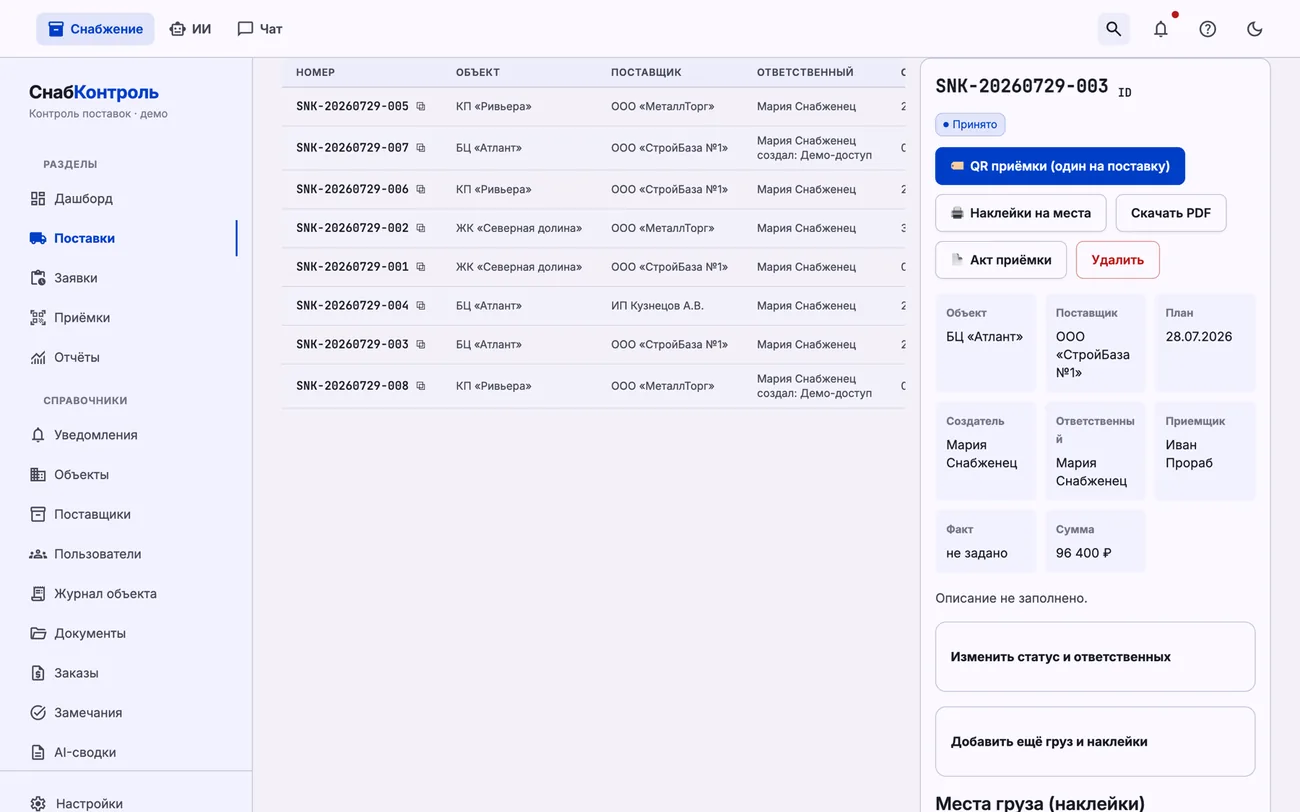Copy number SNK-20260729-007 with copy icon
Image resolution: width=1300 pixels, height=812 pixels.
421,148
